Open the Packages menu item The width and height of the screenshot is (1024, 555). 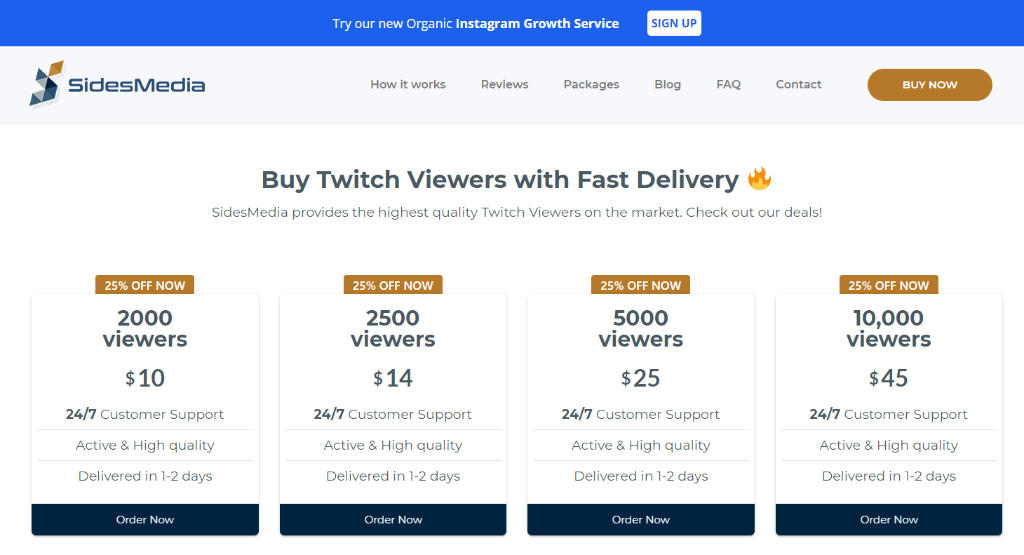click(x=591, y=84)
